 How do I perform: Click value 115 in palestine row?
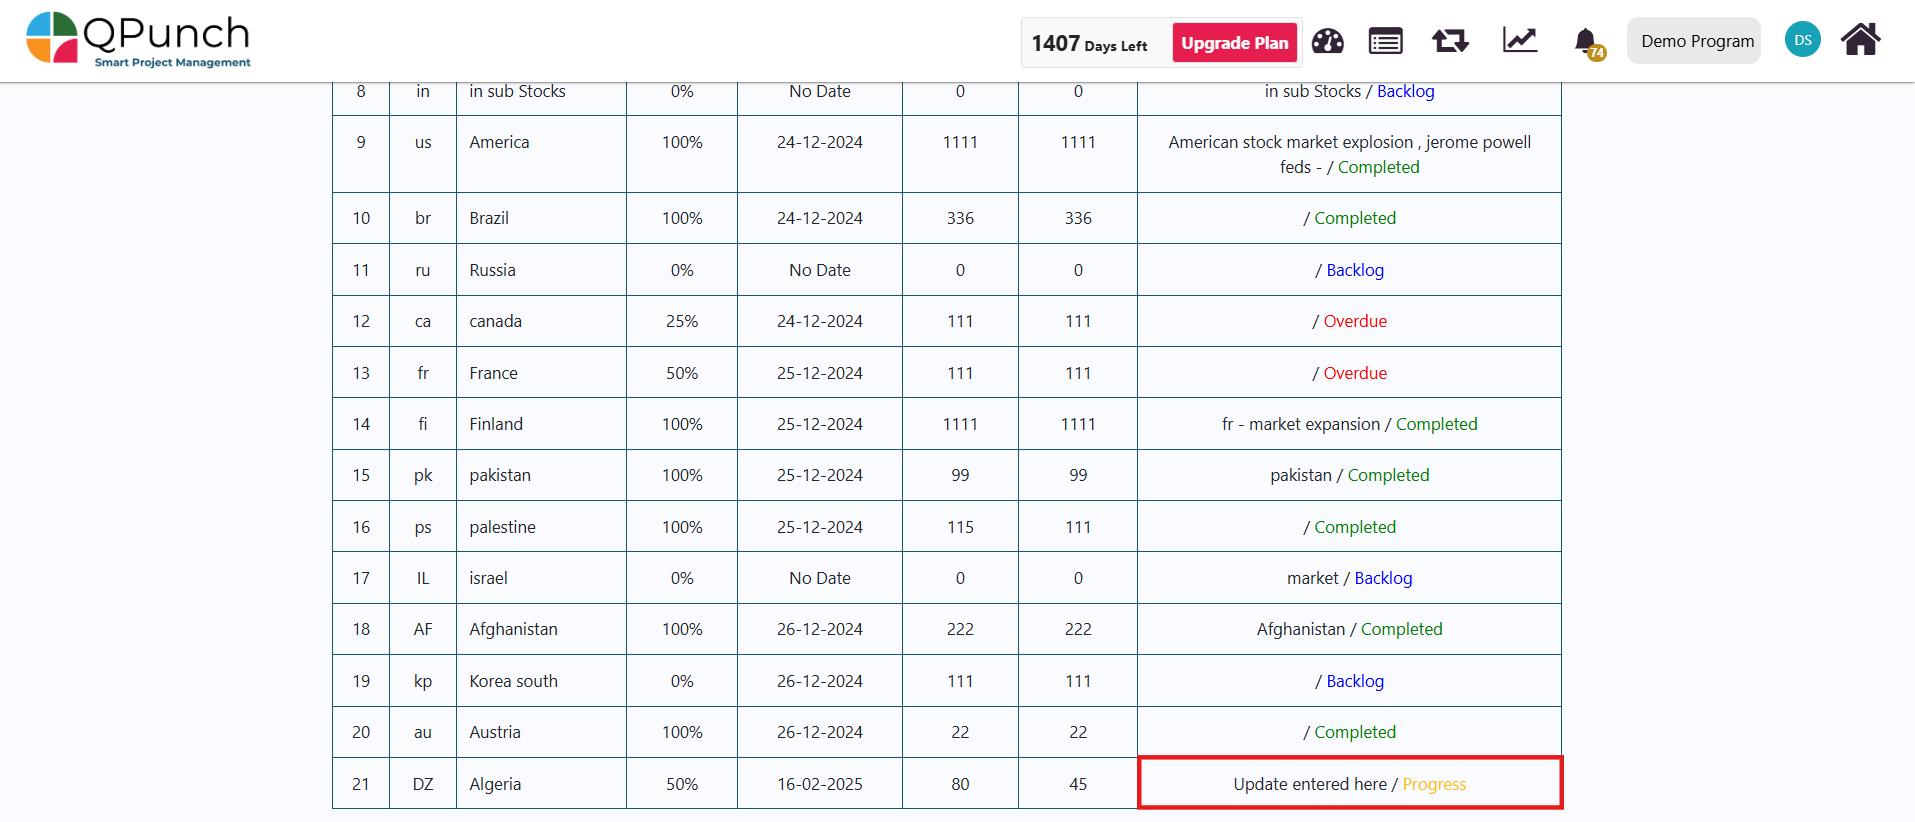point(960,527)
